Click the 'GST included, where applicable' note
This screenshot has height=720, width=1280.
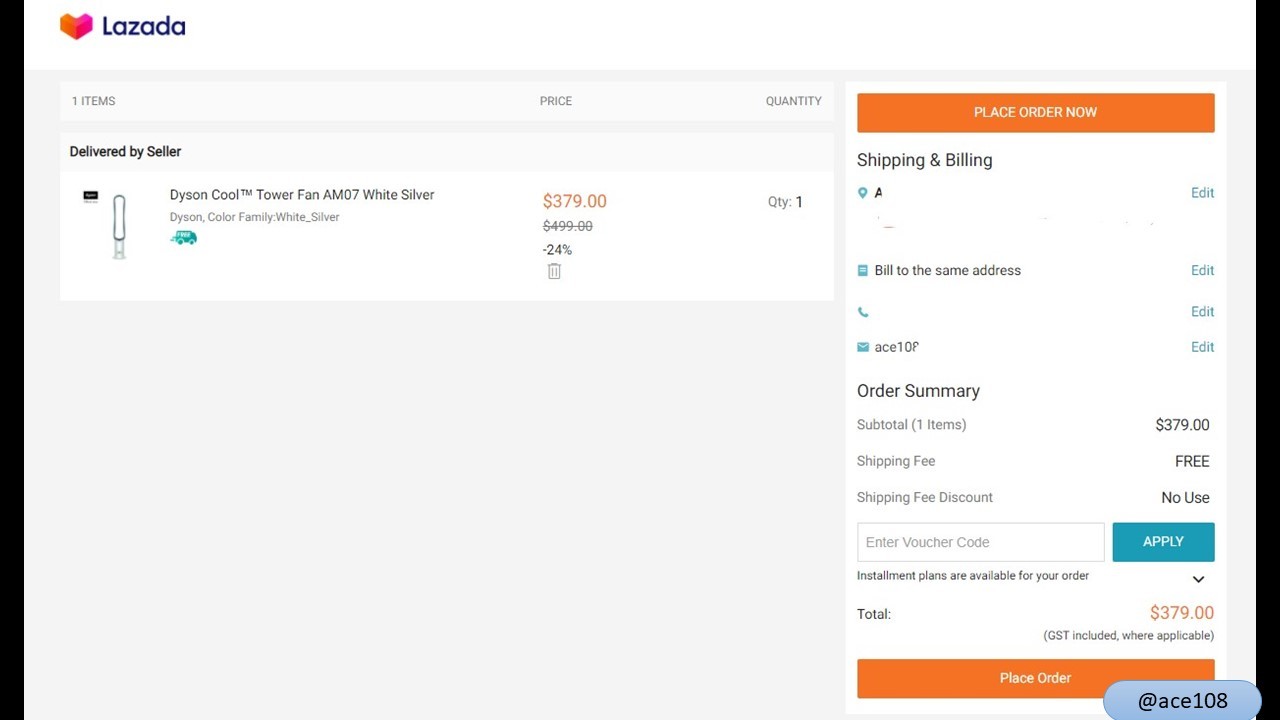[x=1129, y=636]
